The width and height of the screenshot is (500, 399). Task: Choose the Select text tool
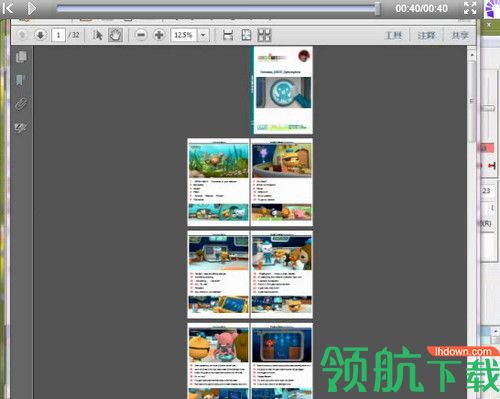coord(97,35)
